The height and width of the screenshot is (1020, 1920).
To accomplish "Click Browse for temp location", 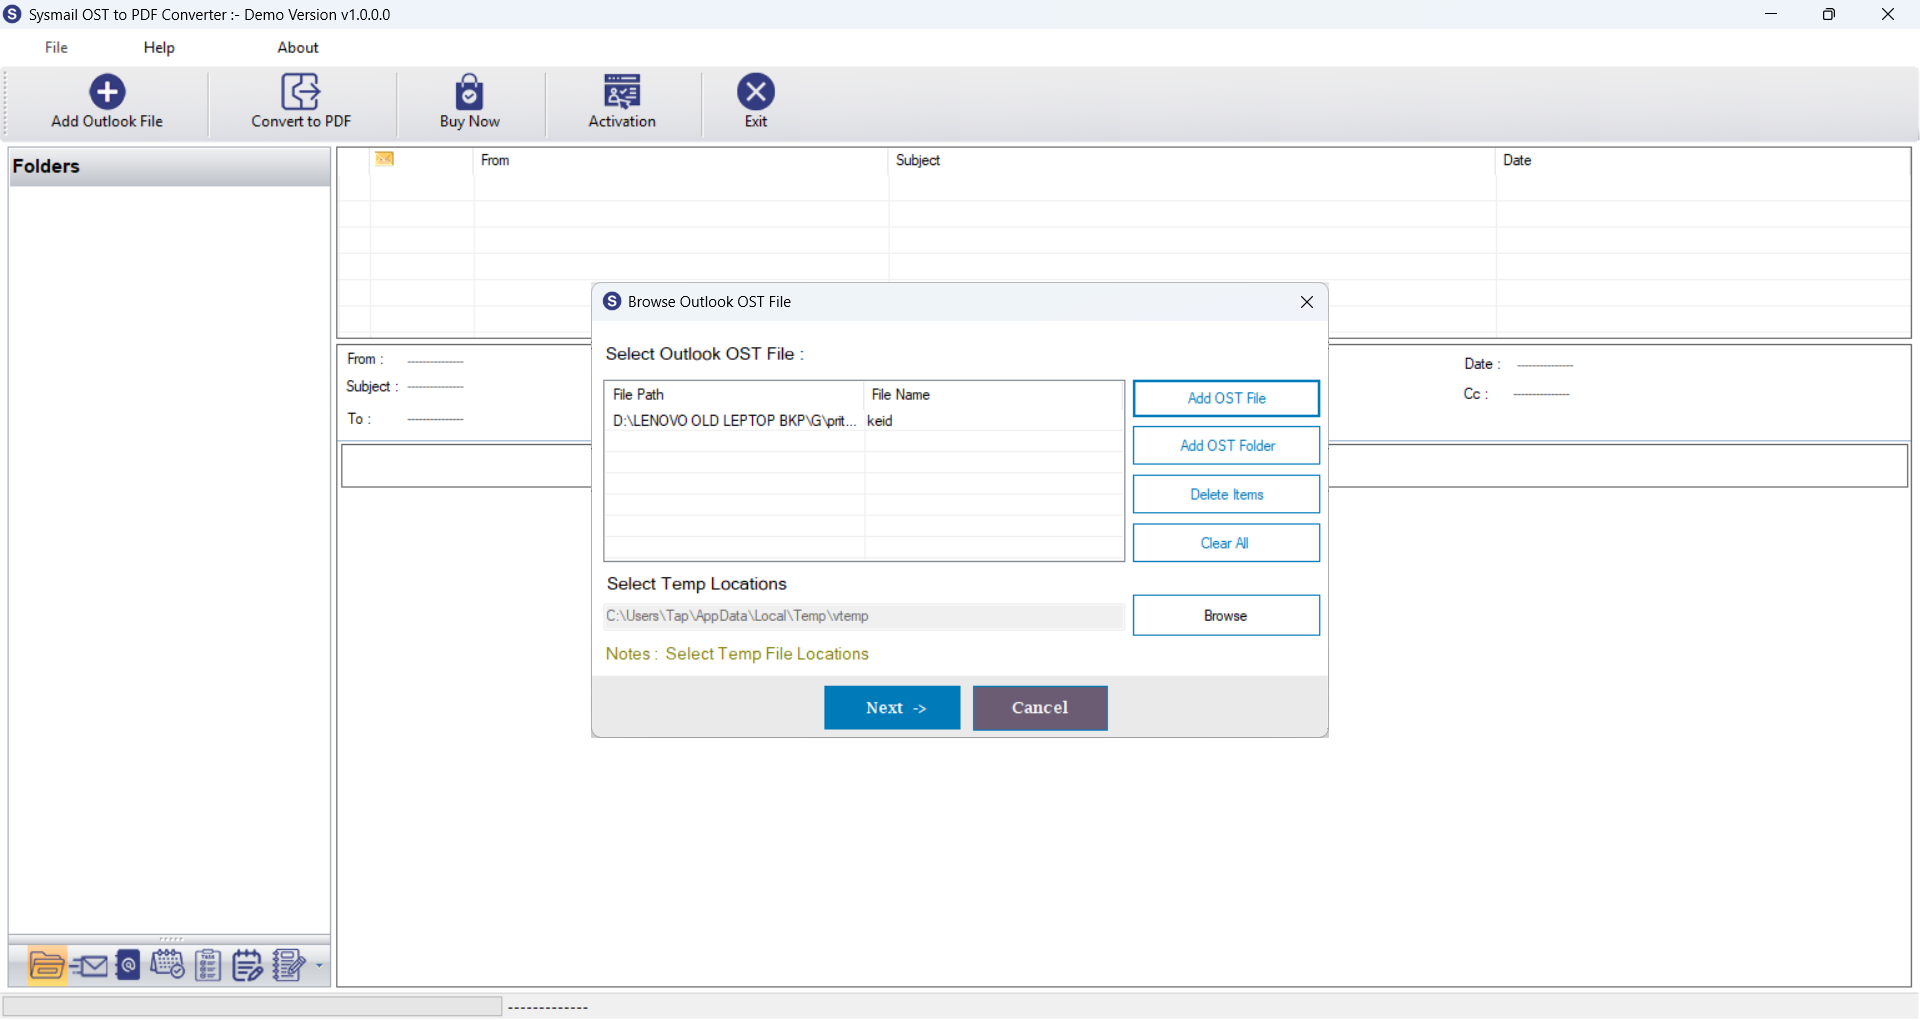I will click(x=1226, y=616).
